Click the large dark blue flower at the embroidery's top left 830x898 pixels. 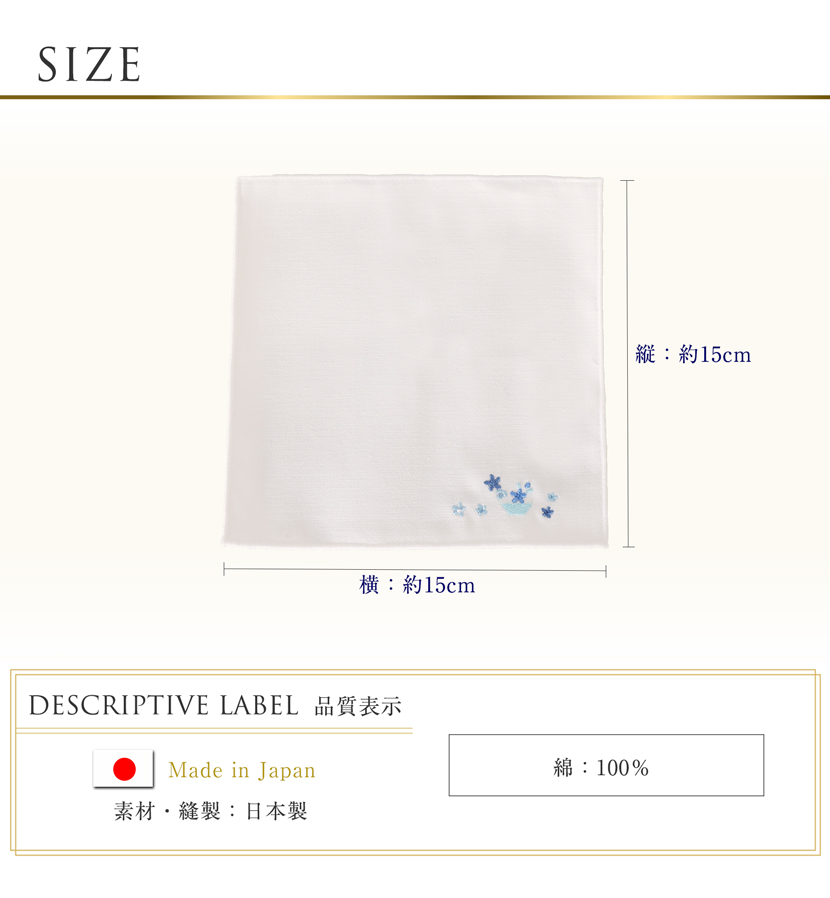click(x=492, y=482)
